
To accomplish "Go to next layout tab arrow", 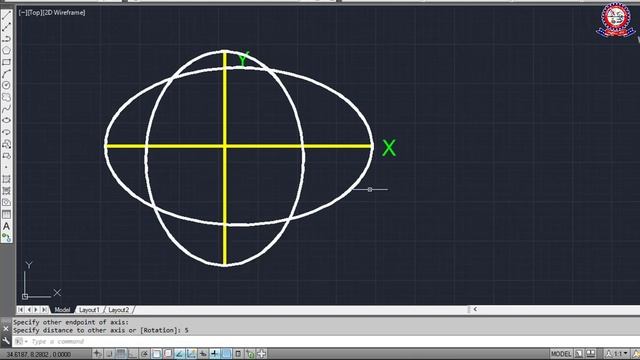I will click(x=36, y=310).
